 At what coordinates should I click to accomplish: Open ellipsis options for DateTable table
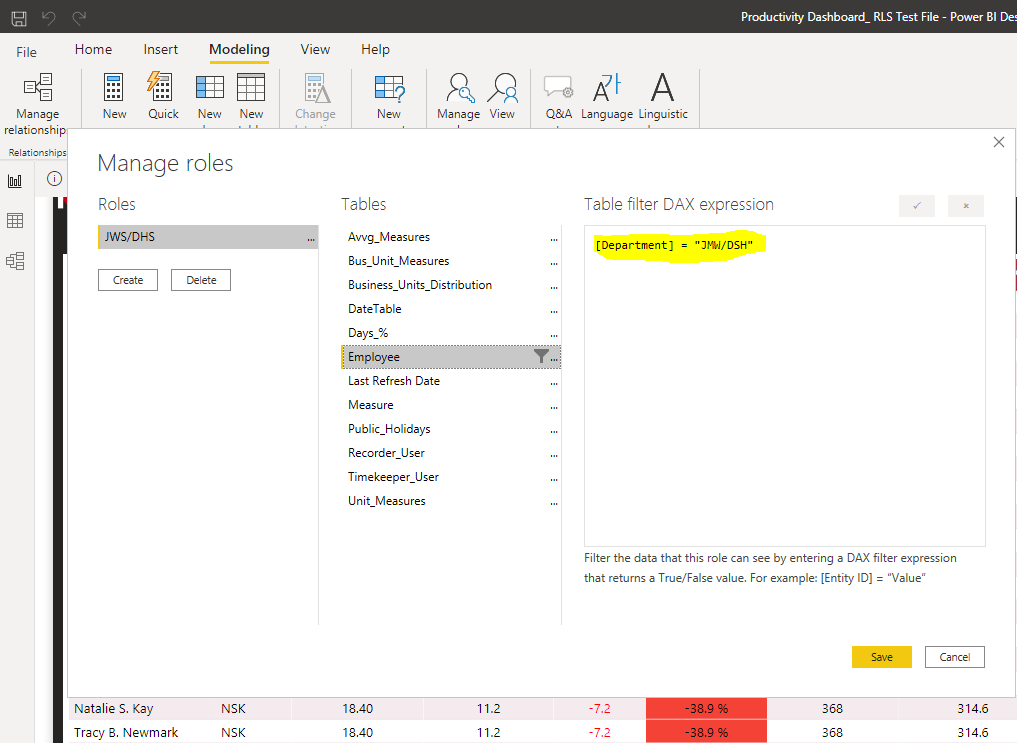click(554, 311)
